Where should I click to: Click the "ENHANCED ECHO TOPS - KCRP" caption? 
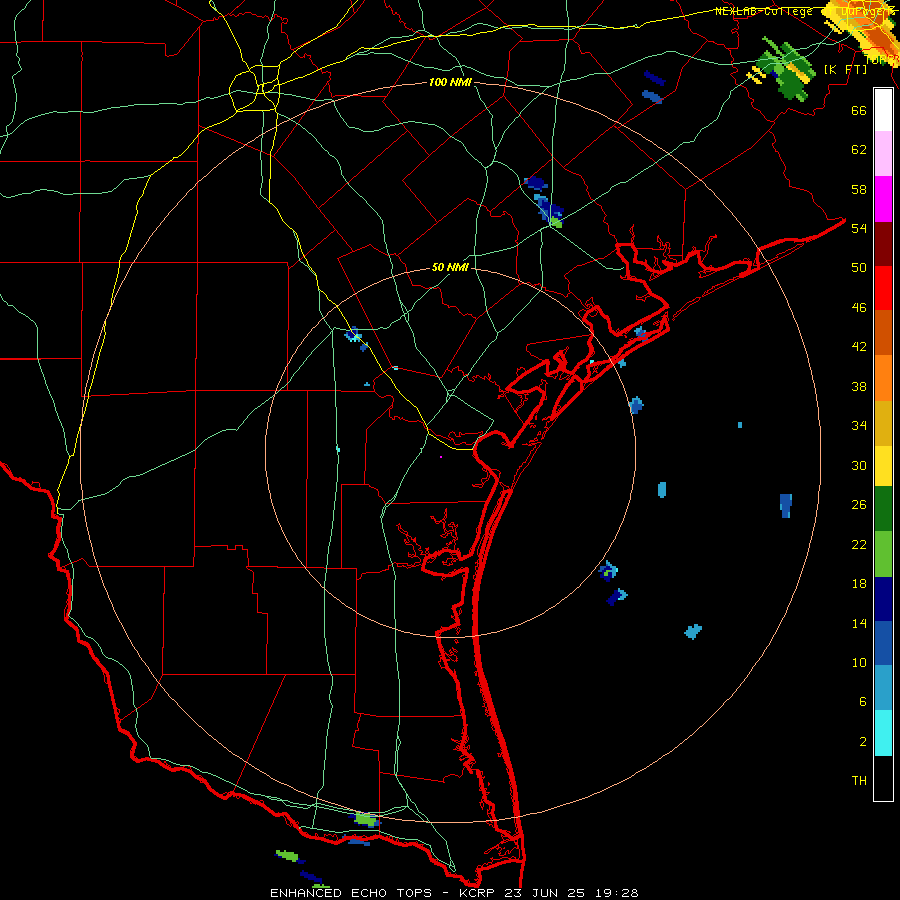(x=384, y=893)
